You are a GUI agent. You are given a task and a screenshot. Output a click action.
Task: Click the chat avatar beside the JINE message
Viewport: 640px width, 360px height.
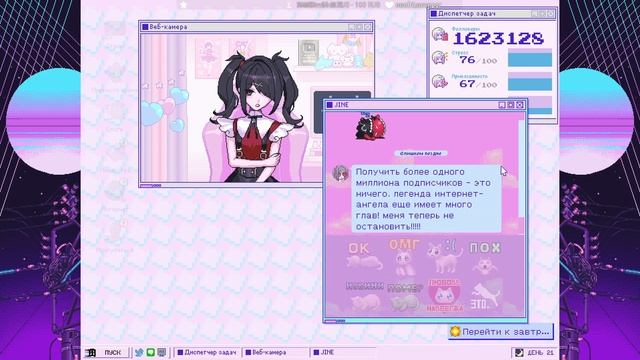(x=341, y=173)
